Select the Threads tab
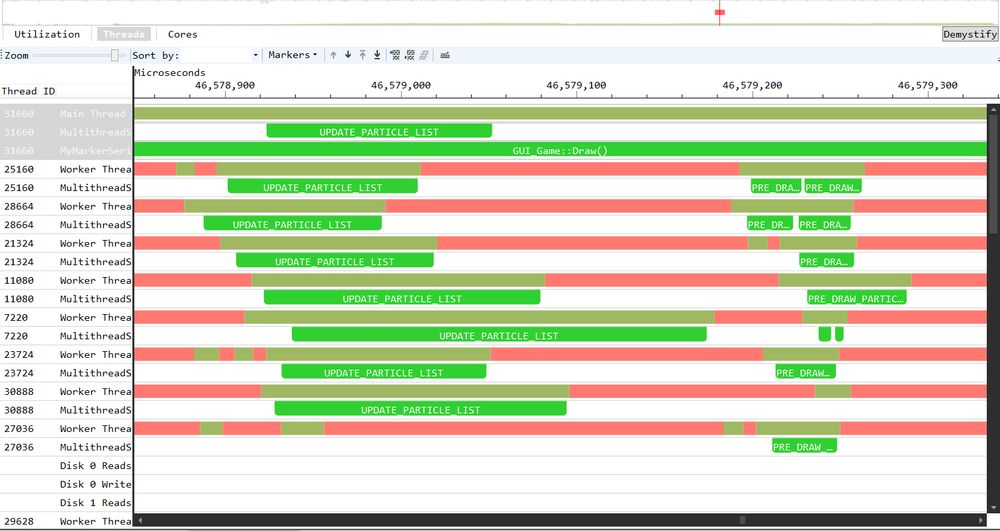This screenshot has height=531, width=1000. coord(124,34)
